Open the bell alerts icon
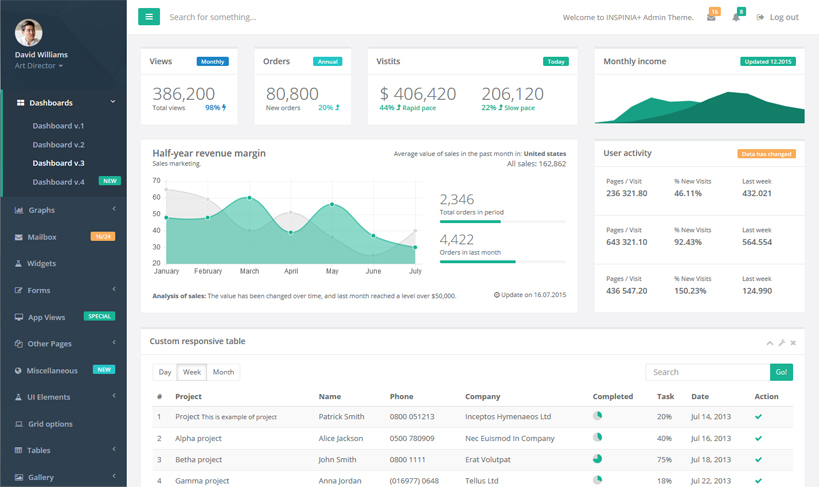Viewport: 819px width, 487px height. (736, 17)
